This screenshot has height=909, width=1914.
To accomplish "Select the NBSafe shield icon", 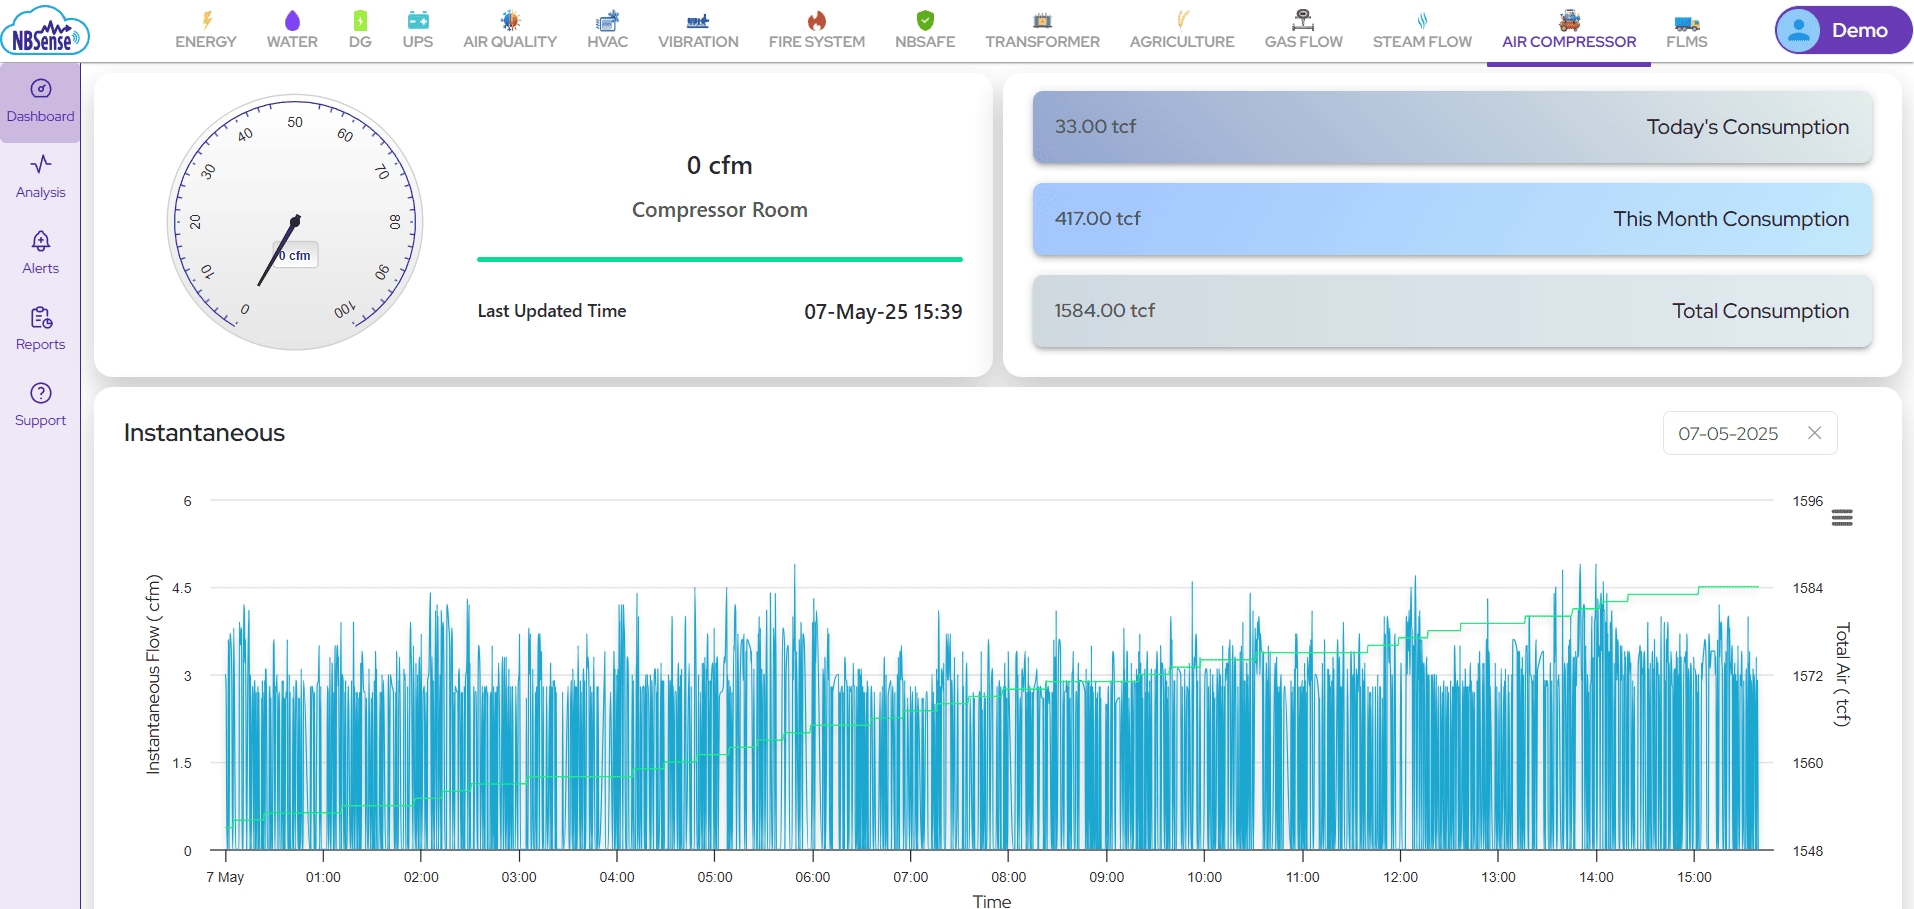I will [x=925, y=20].
